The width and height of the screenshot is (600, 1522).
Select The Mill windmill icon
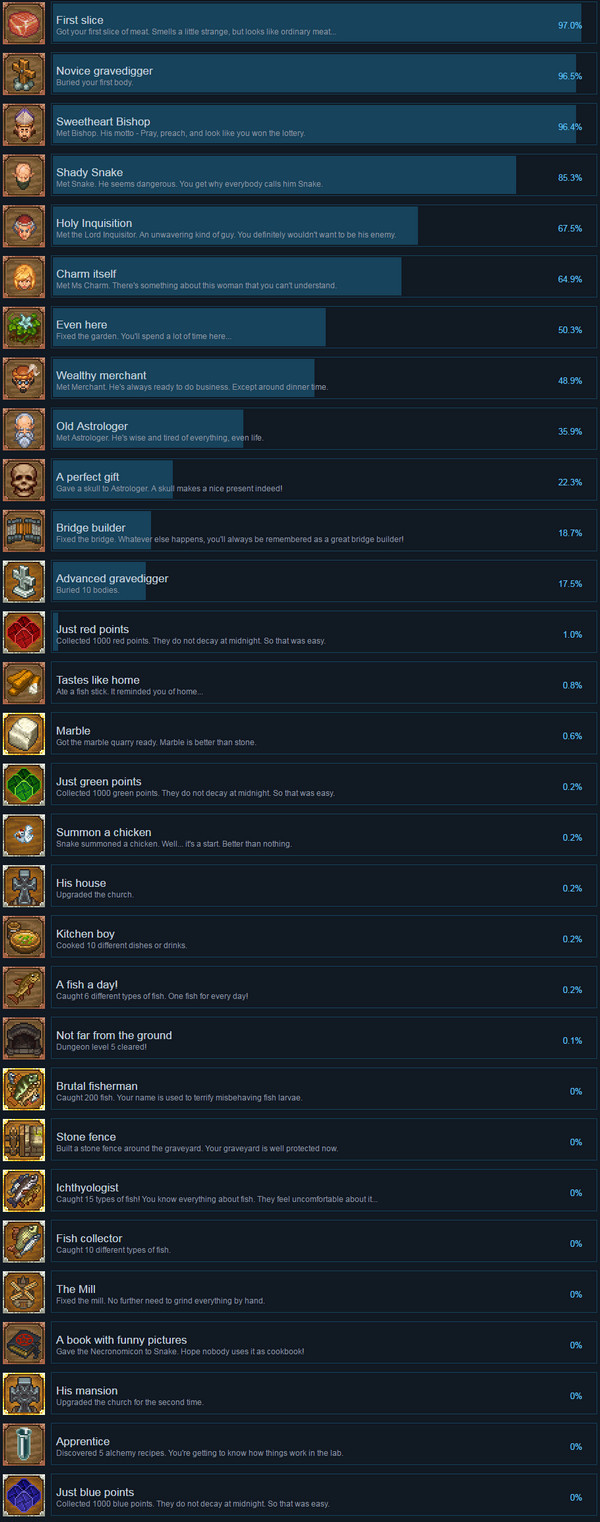(24, 1293)
